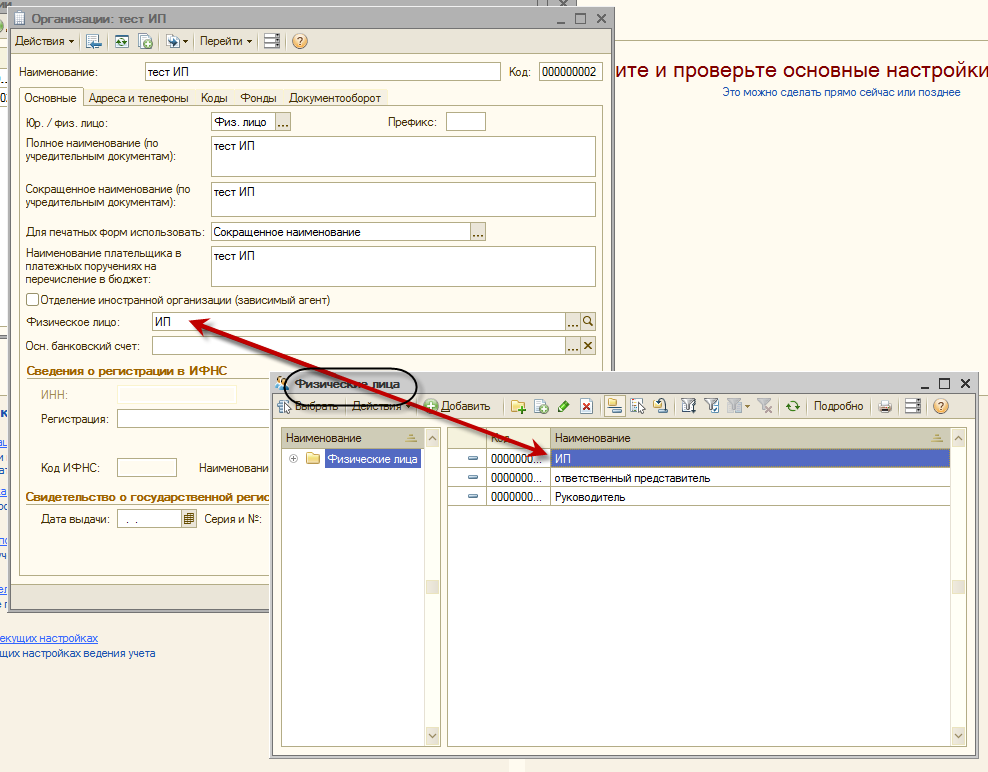Open the Перейти dropdown menu
The width and height of the screenshot is (988, 772).
[x=225, y=41]
